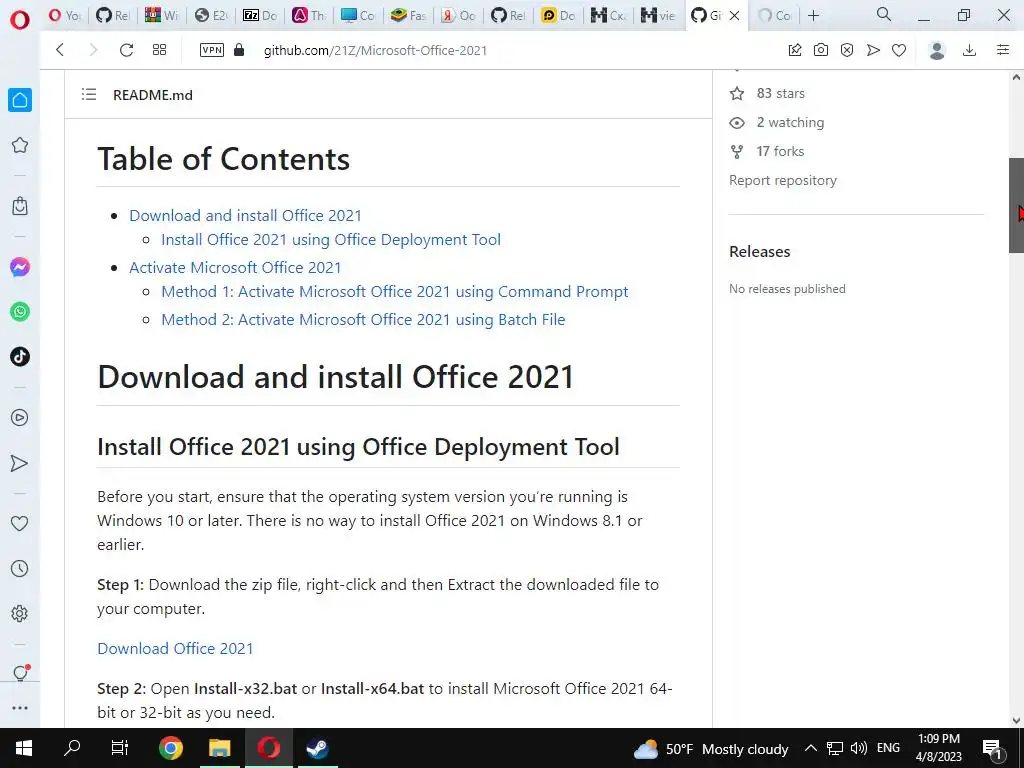This screenshot has height=768, width=1024.
Task: Open the Releases heading link
Action: coord(760,251)
